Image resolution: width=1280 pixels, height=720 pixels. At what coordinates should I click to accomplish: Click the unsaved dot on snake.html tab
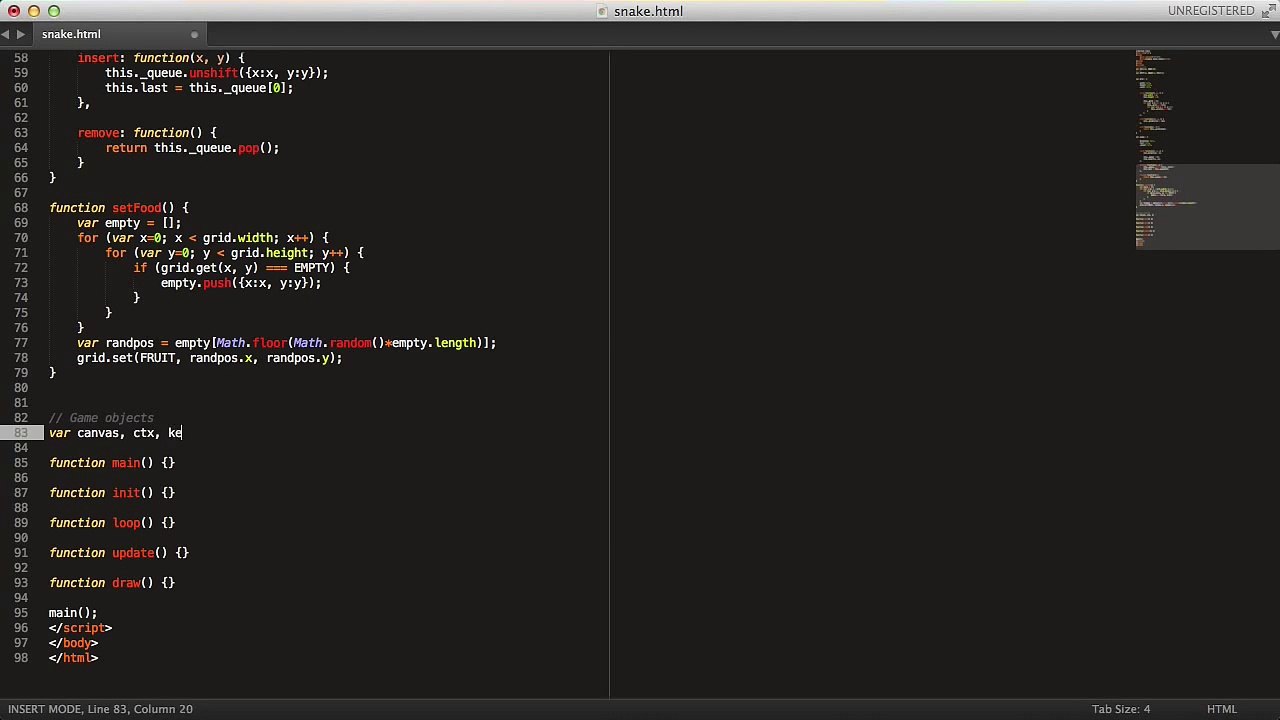194,35
